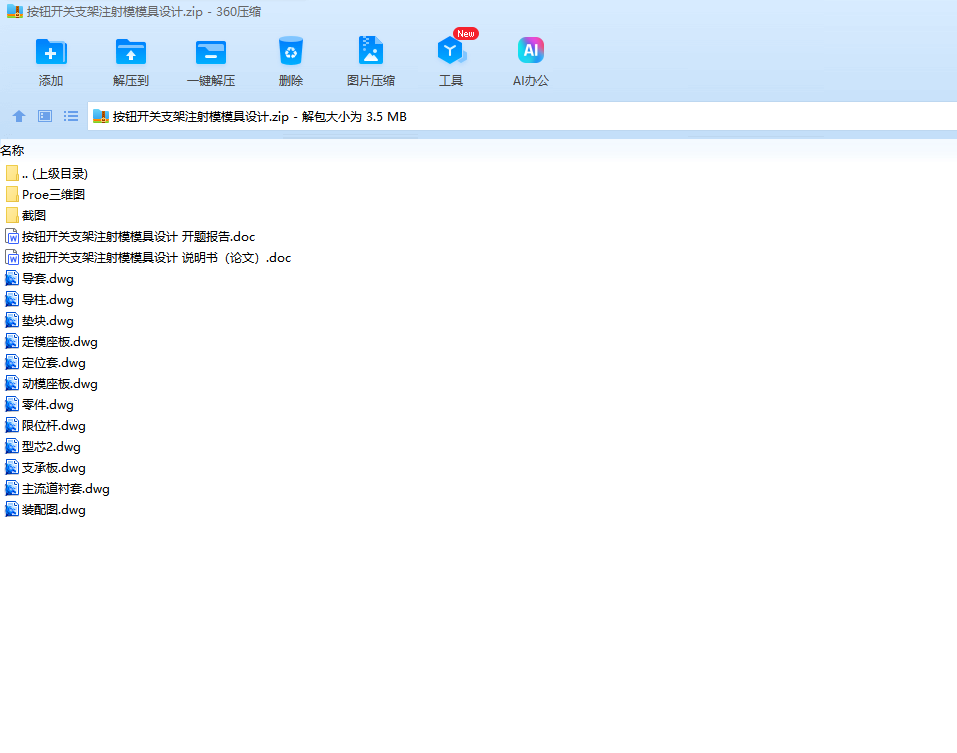Go up one level with arrow icon
Screen dimensions: 957x753
(19, 116)
